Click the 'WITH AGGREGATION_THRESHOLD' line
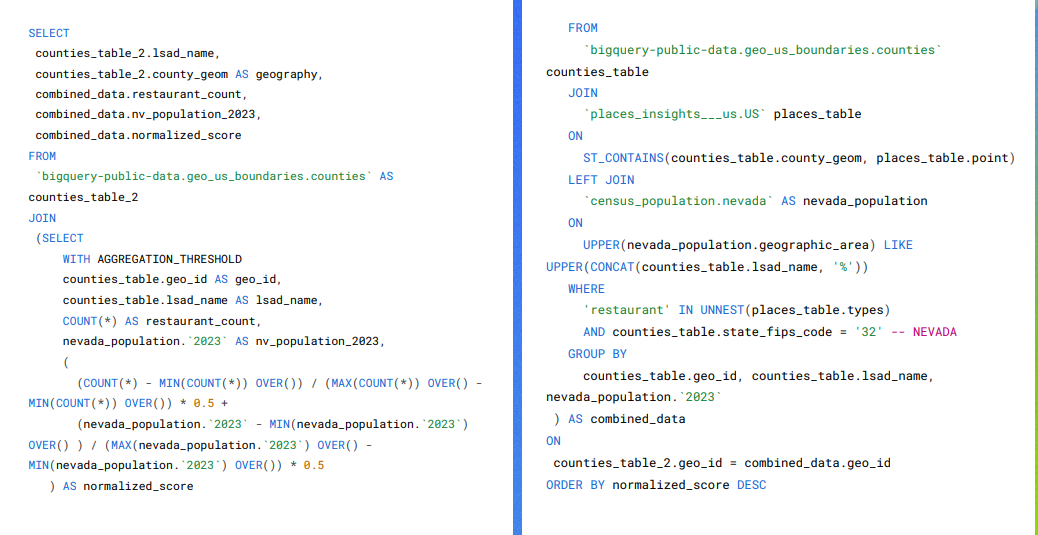The width and height of the screenshot is (1038, 535). point(152,258)
